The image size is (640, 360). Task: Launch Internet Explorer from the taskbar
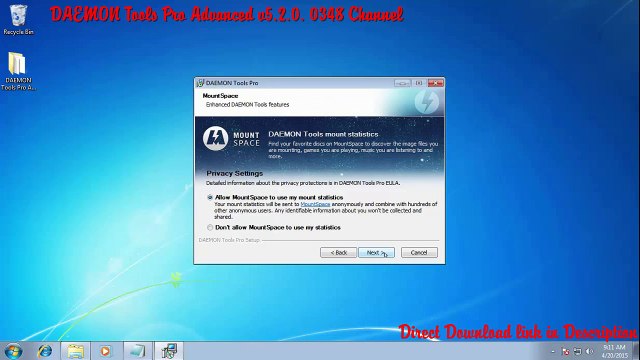[44, 351]
